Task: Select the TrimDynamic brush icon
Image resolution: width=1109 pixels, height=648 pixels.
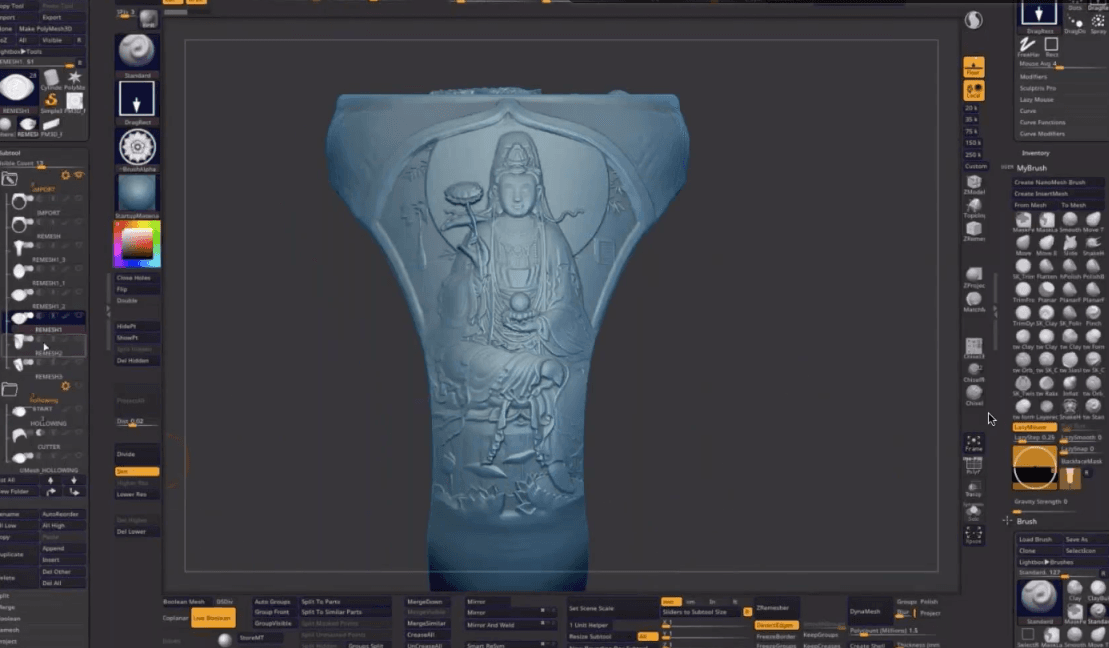Action: coord(1023,313)
